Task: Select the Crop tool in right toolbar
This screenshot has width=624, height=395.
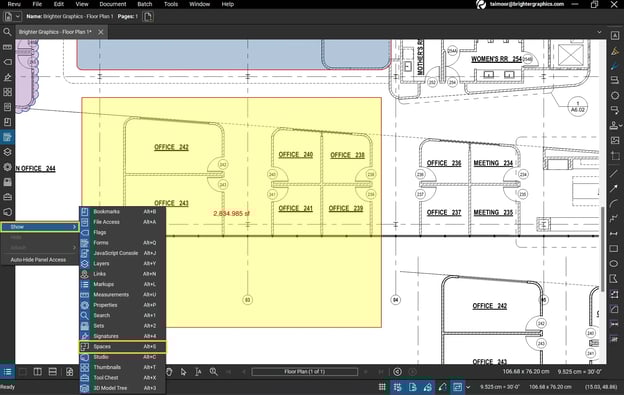Action: (x=615, y=156)
